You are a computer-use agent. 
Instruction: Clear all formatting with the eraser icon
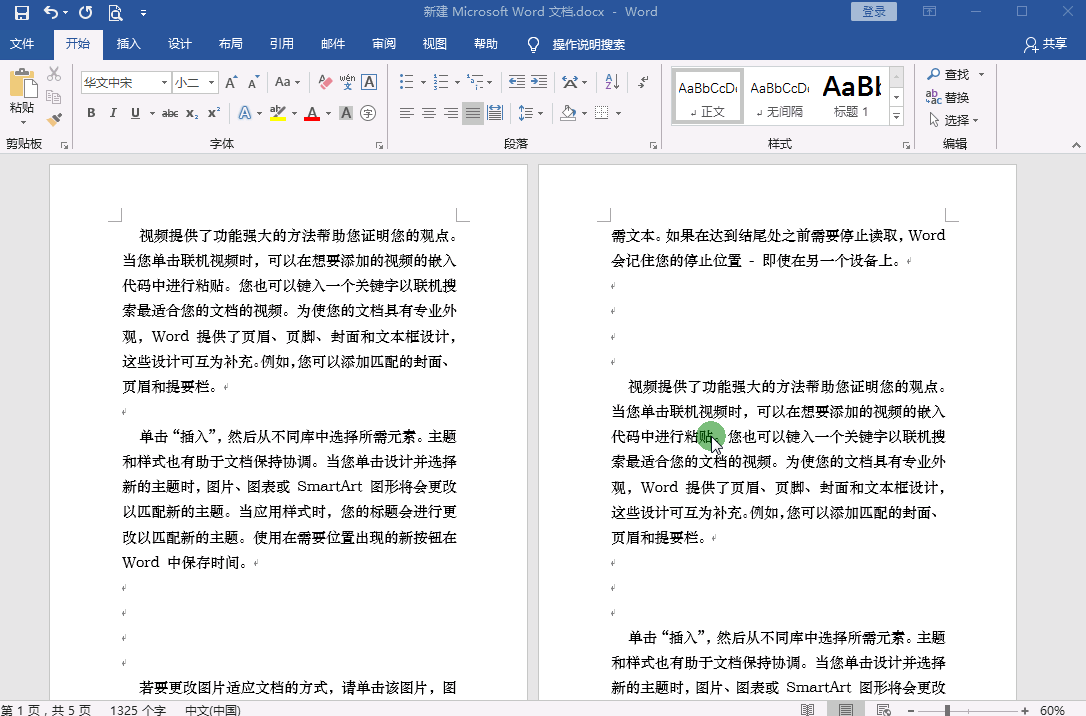(x=325, y=82)
